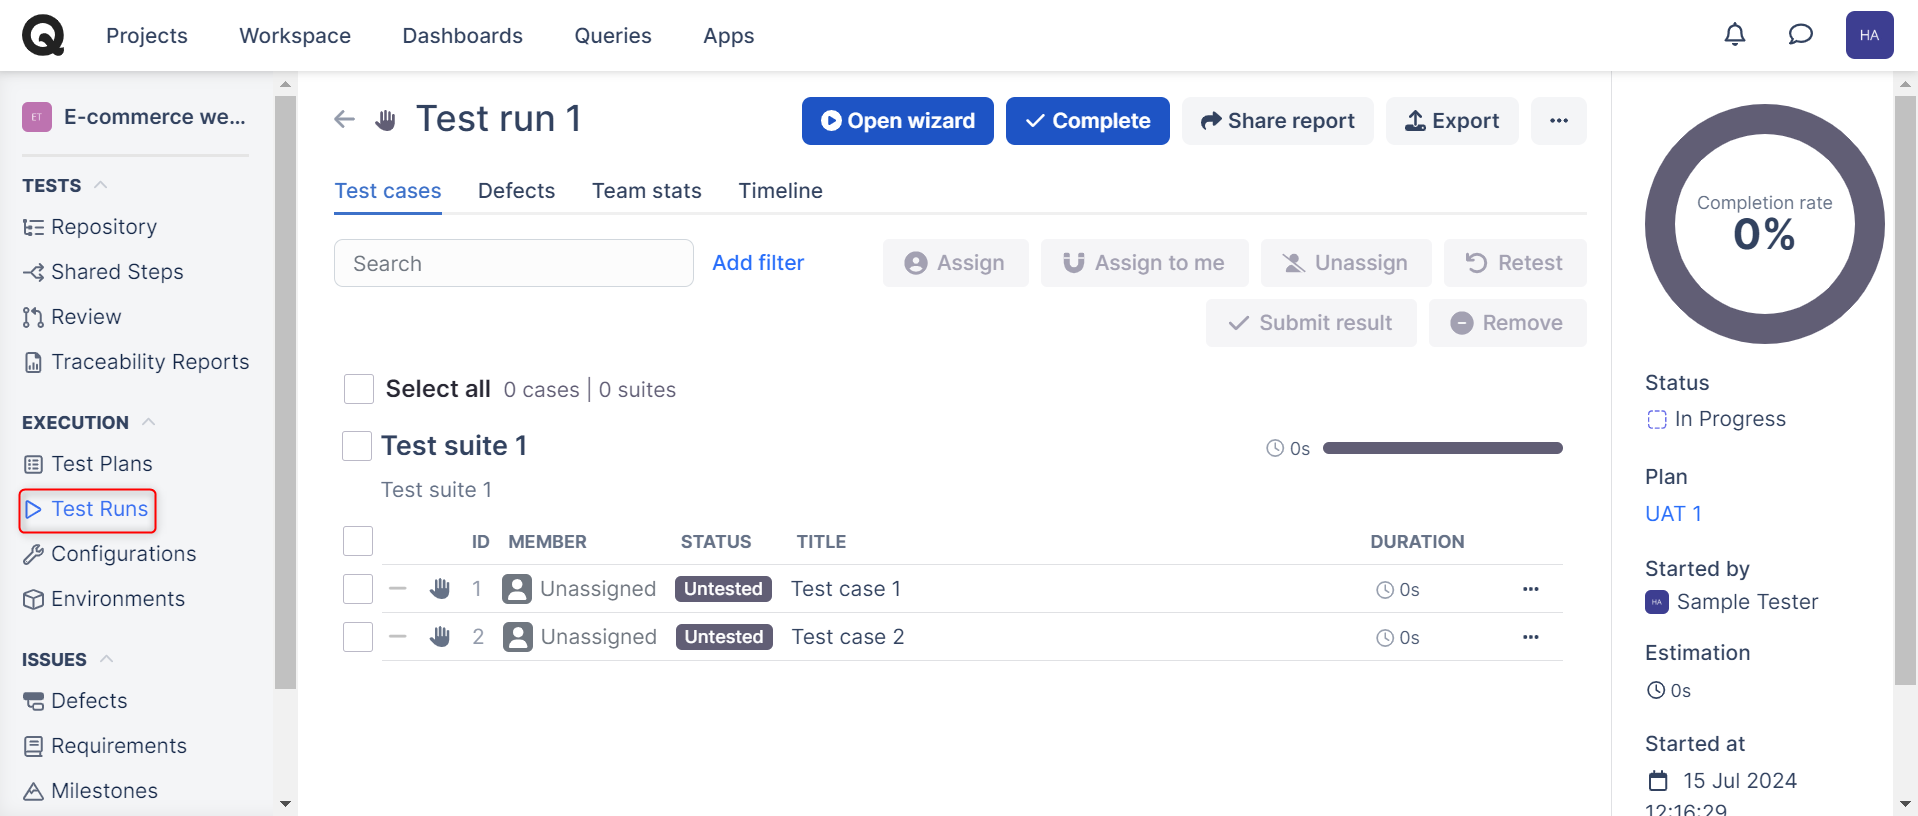Click the Open wizard button
This screenshot has width=1918, height=816.
[897, 121]
